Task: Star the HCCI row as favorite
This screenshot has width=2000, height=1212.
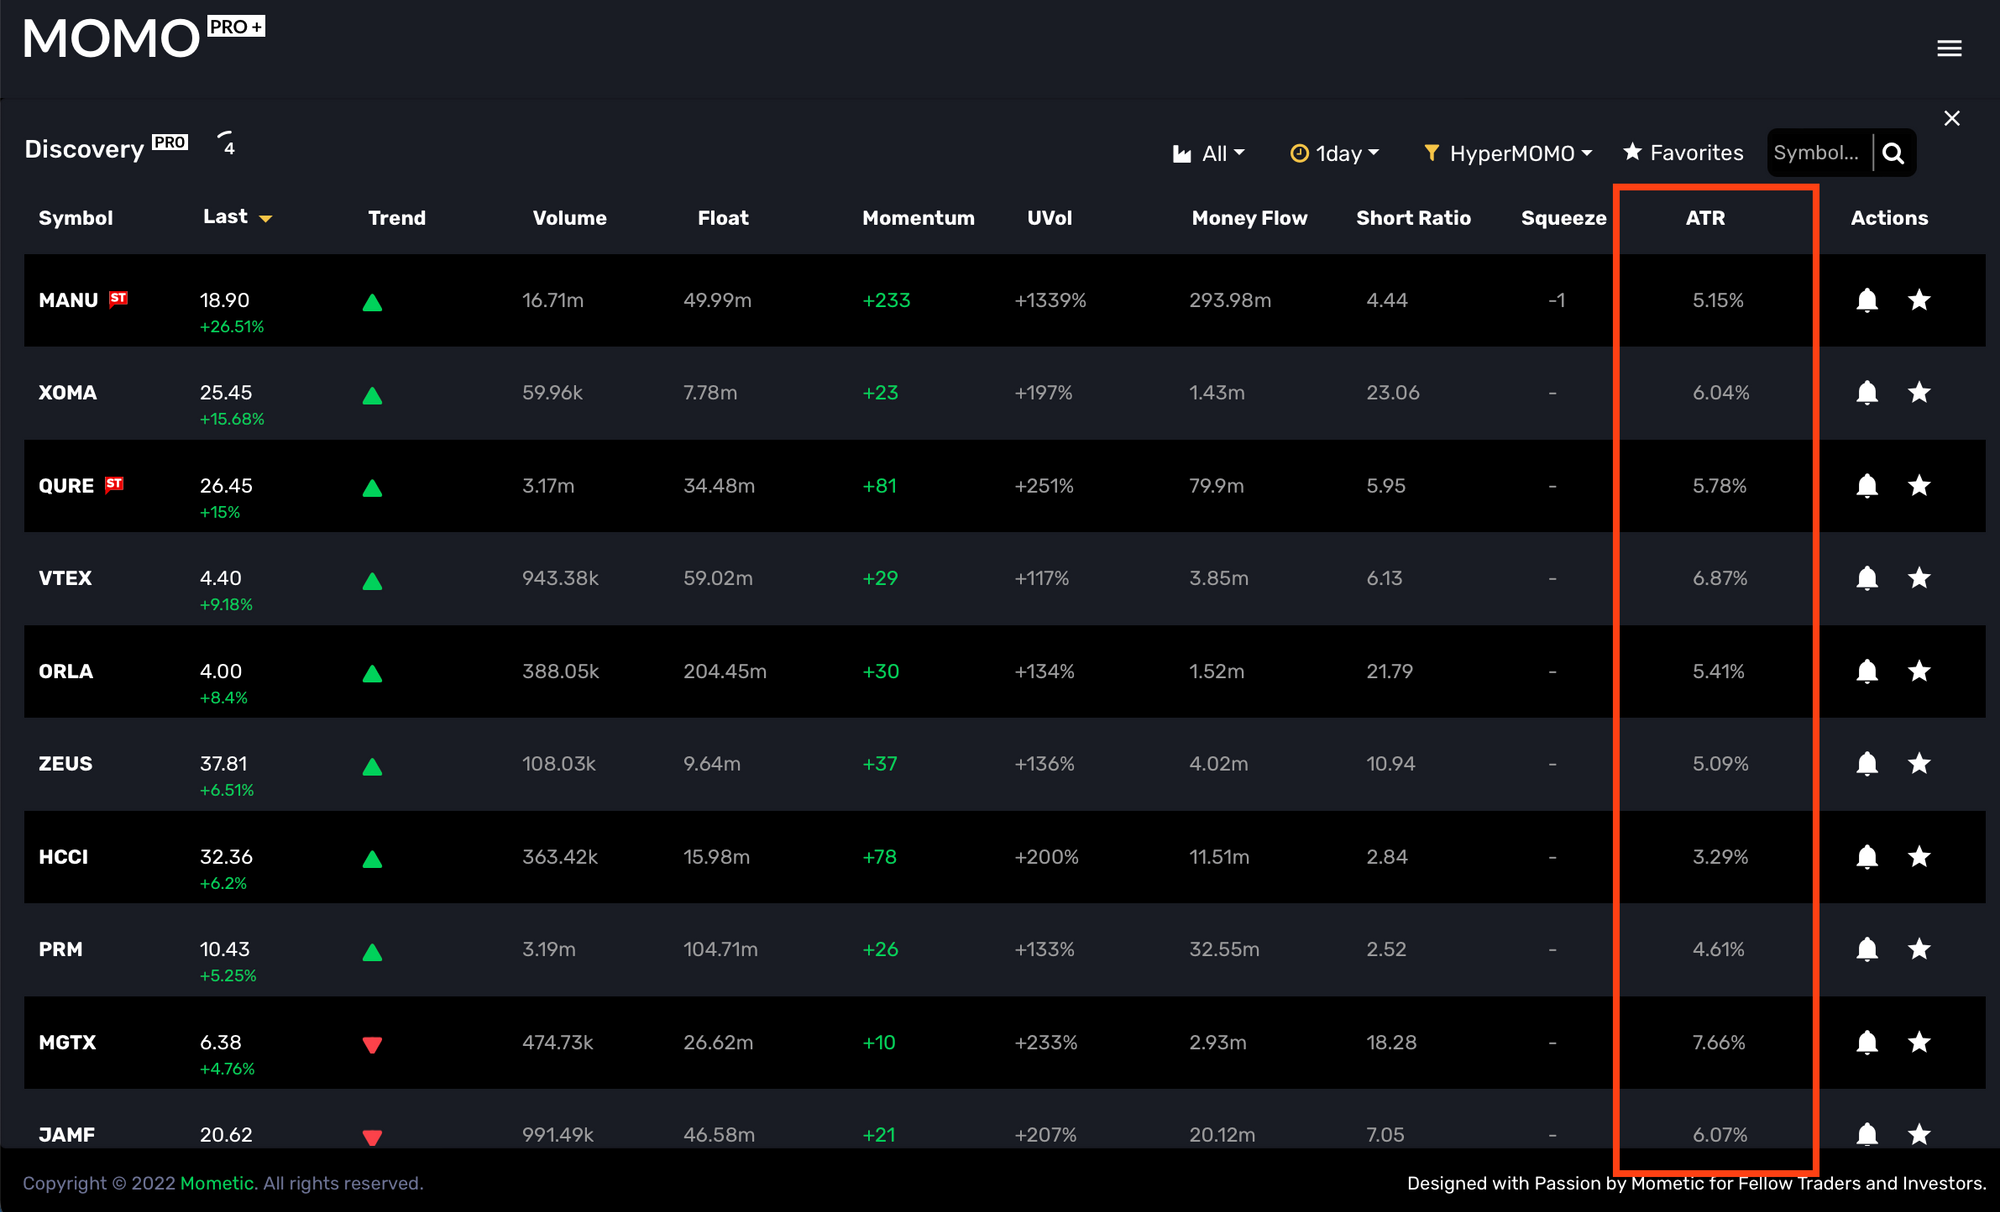Action: [x=1918, y=857]
